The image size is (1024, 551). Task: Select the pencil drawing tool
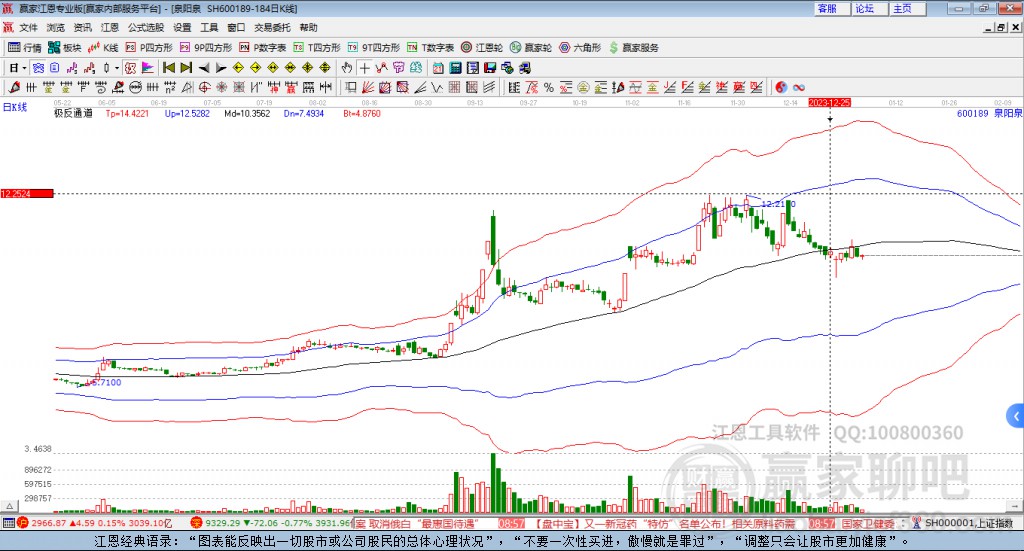click(14, 87)
